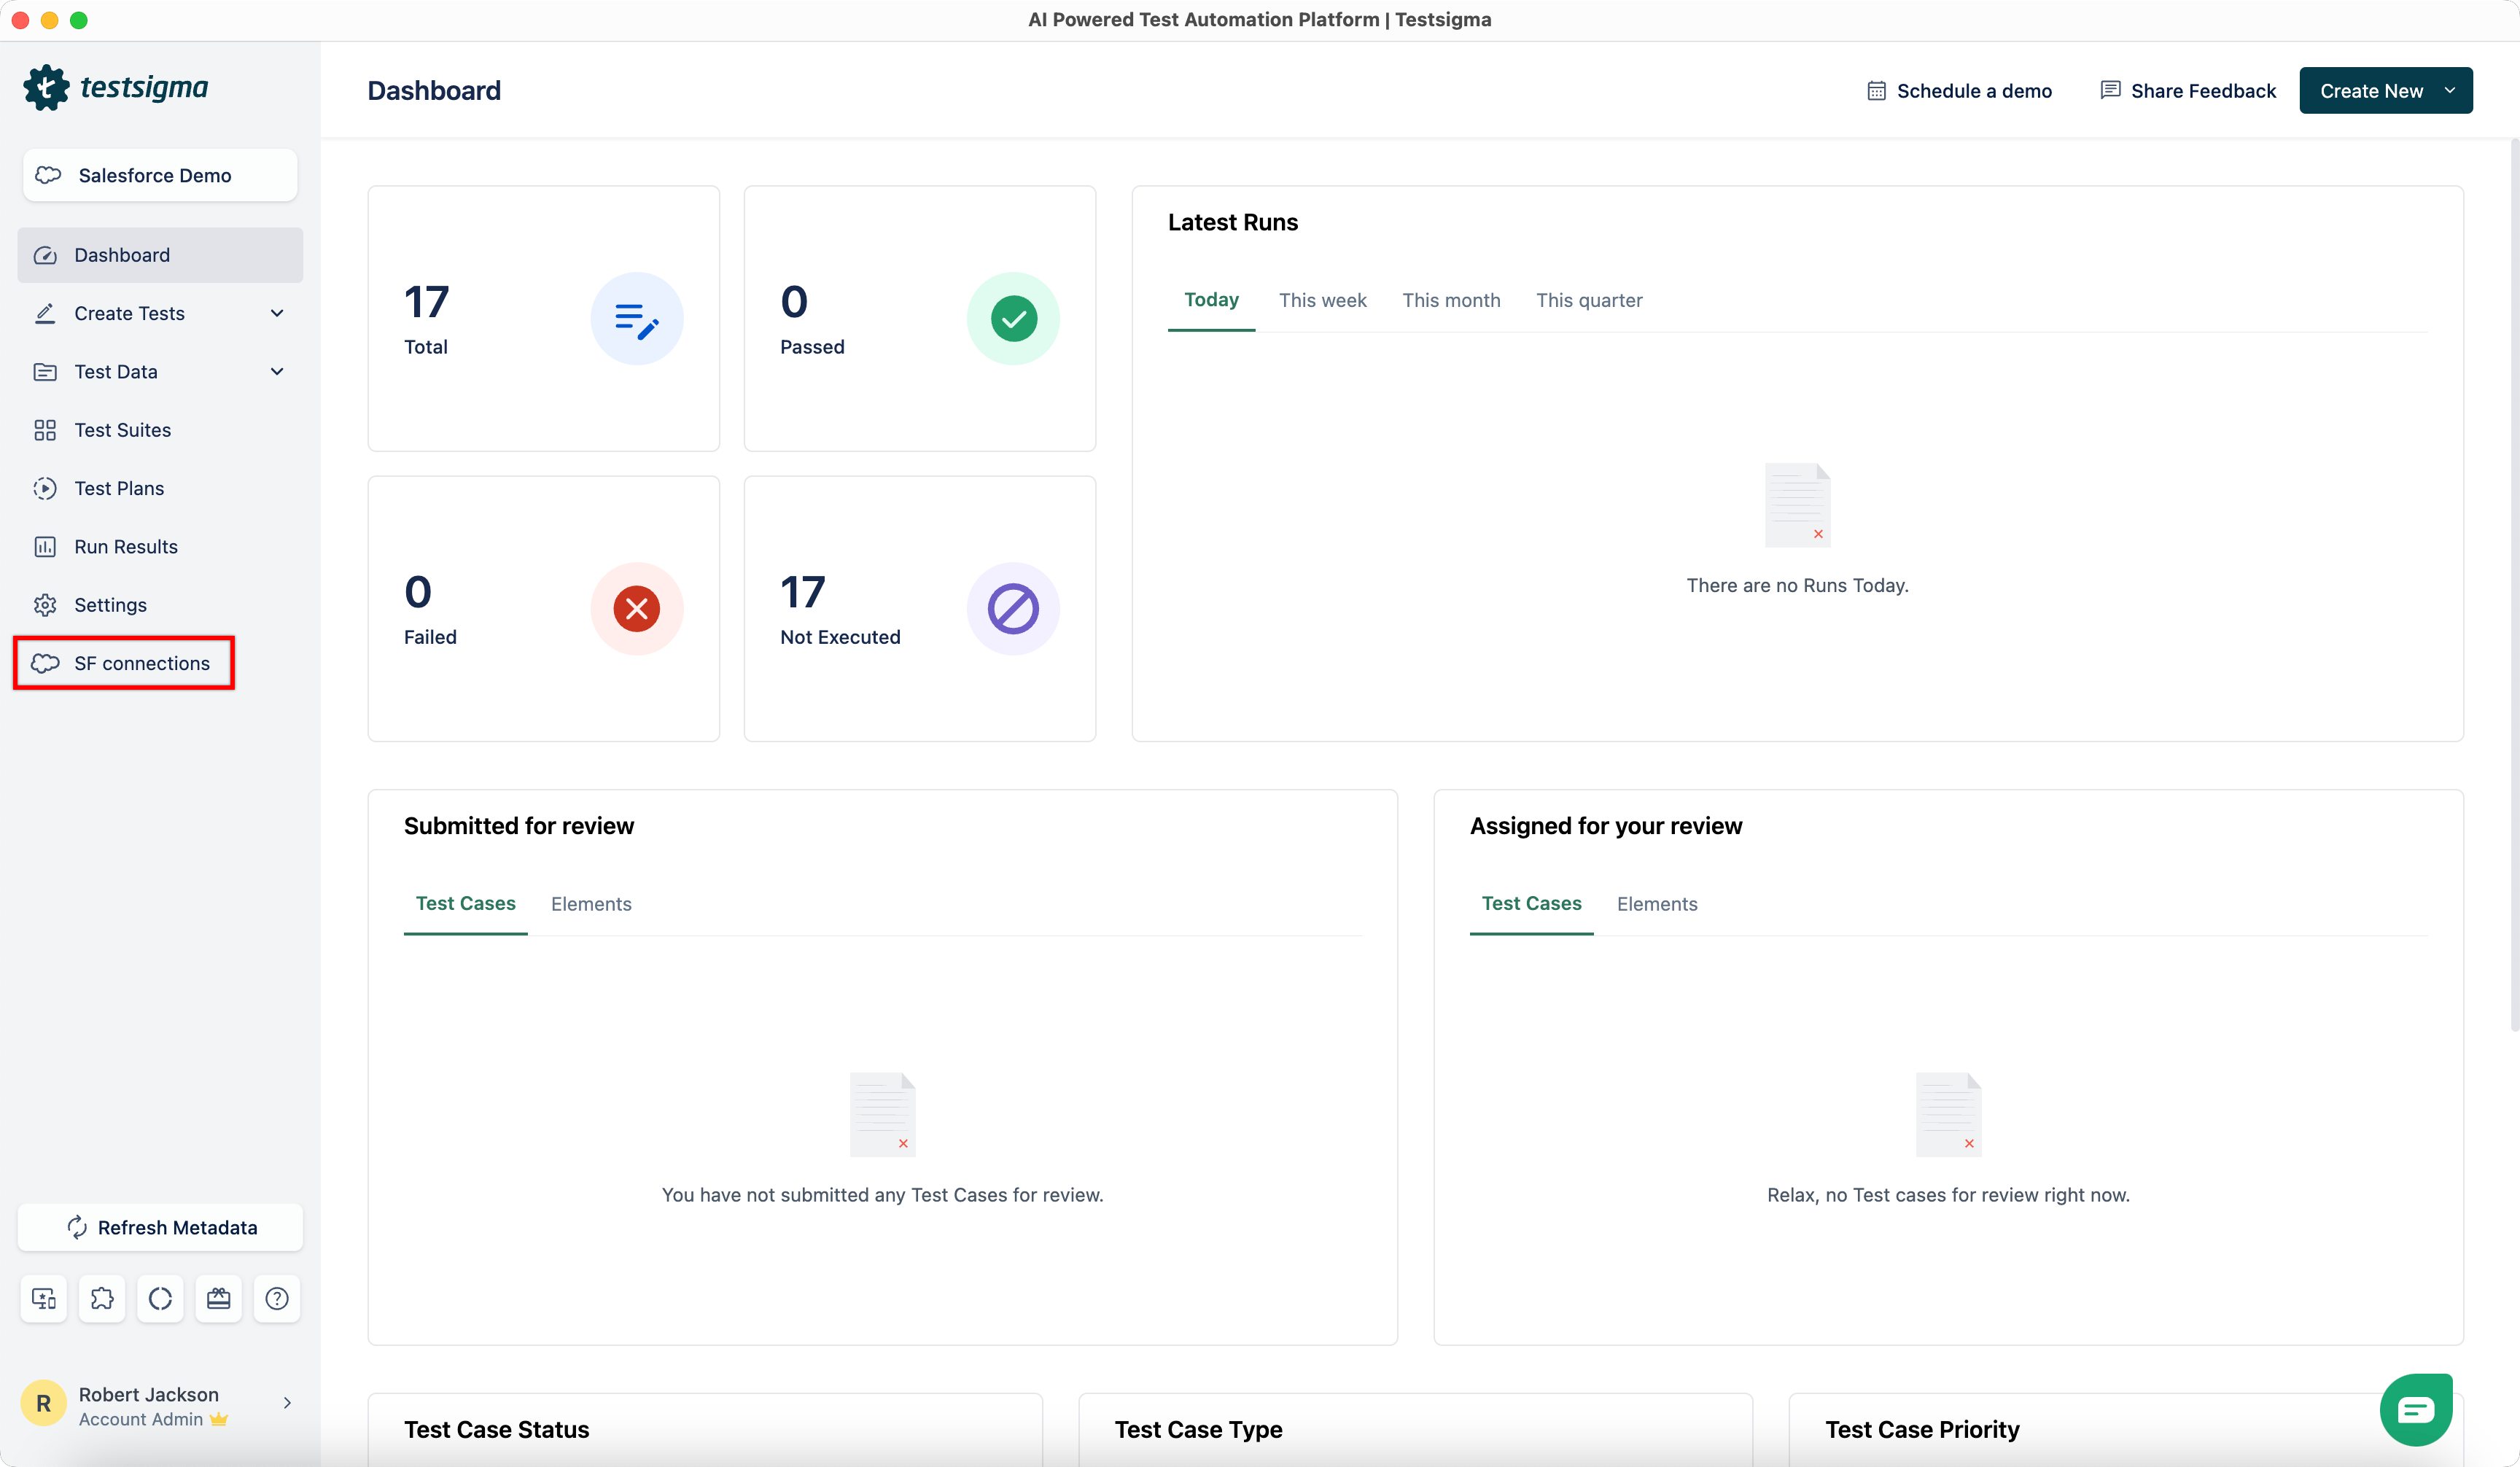Expand Robert Jackson account chevron
Screen dimensions: 2520x1467
(x=287, y=1403)
